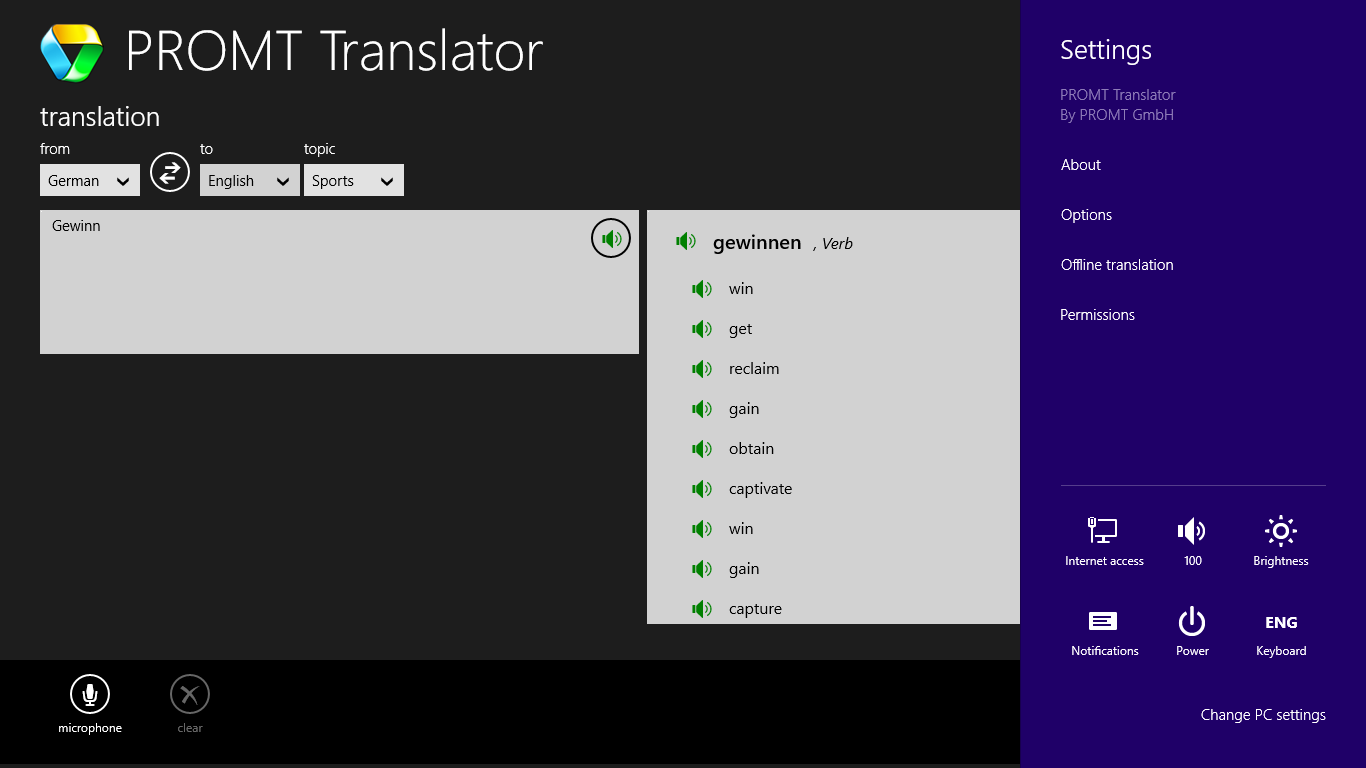Image resolution: width=1366 pixels, height=768 pixels.
Task: Open the Power options icon
Action: tap(1192, 632)
